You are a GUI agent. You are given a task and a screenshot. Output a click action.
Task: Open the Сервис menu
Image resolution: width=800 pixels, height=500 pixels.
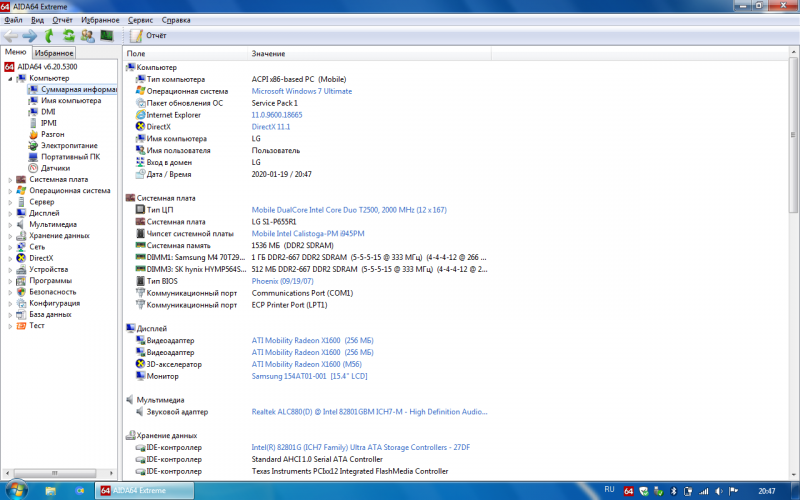pyautogui.click(x=140, y=20)
